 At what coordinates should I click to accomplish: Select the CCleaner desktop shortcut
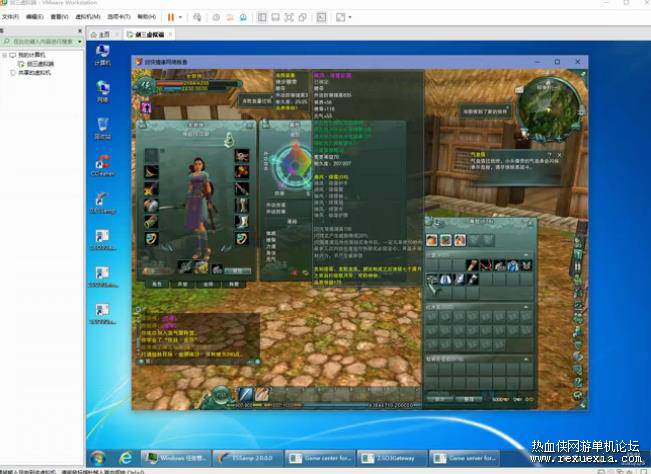point(103,165)
